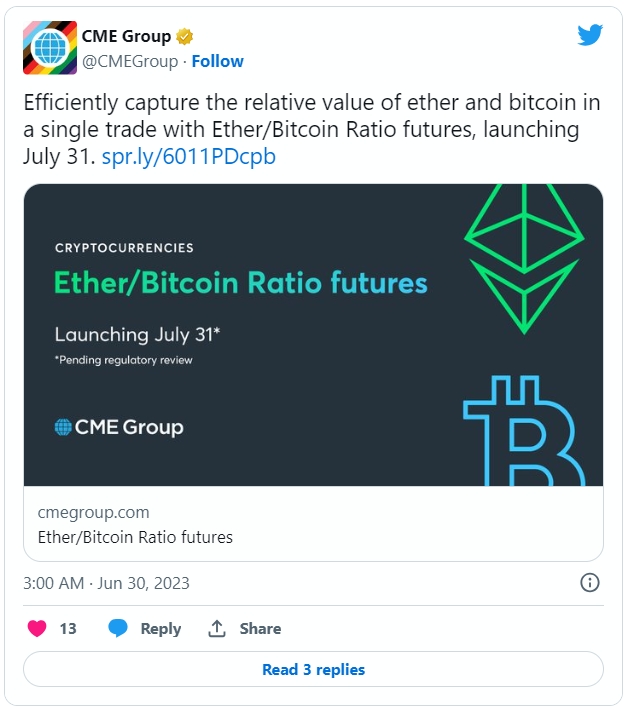Click the share upload arrow icon

(x=216, y=628)
